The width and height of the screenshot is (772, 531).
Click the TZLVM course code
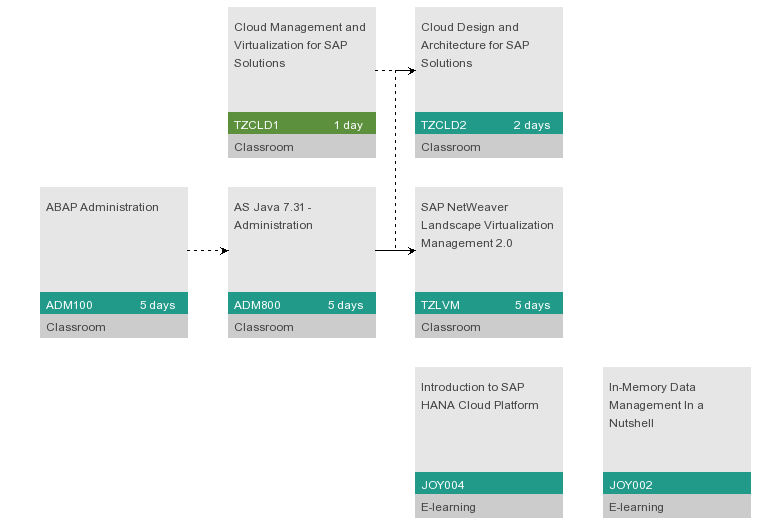441,305
